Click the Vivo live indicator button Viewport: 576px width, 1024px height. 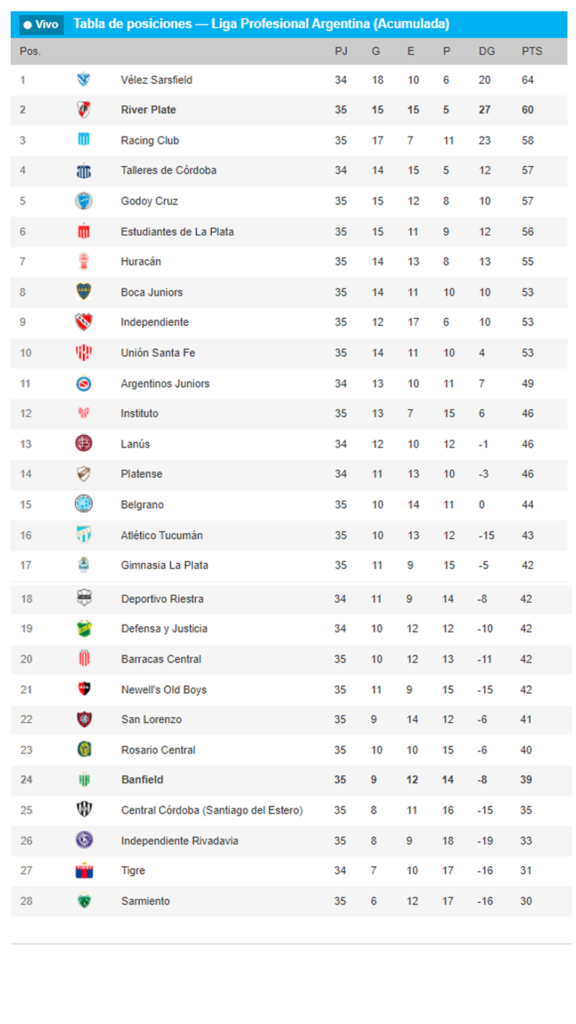[41, 24]
